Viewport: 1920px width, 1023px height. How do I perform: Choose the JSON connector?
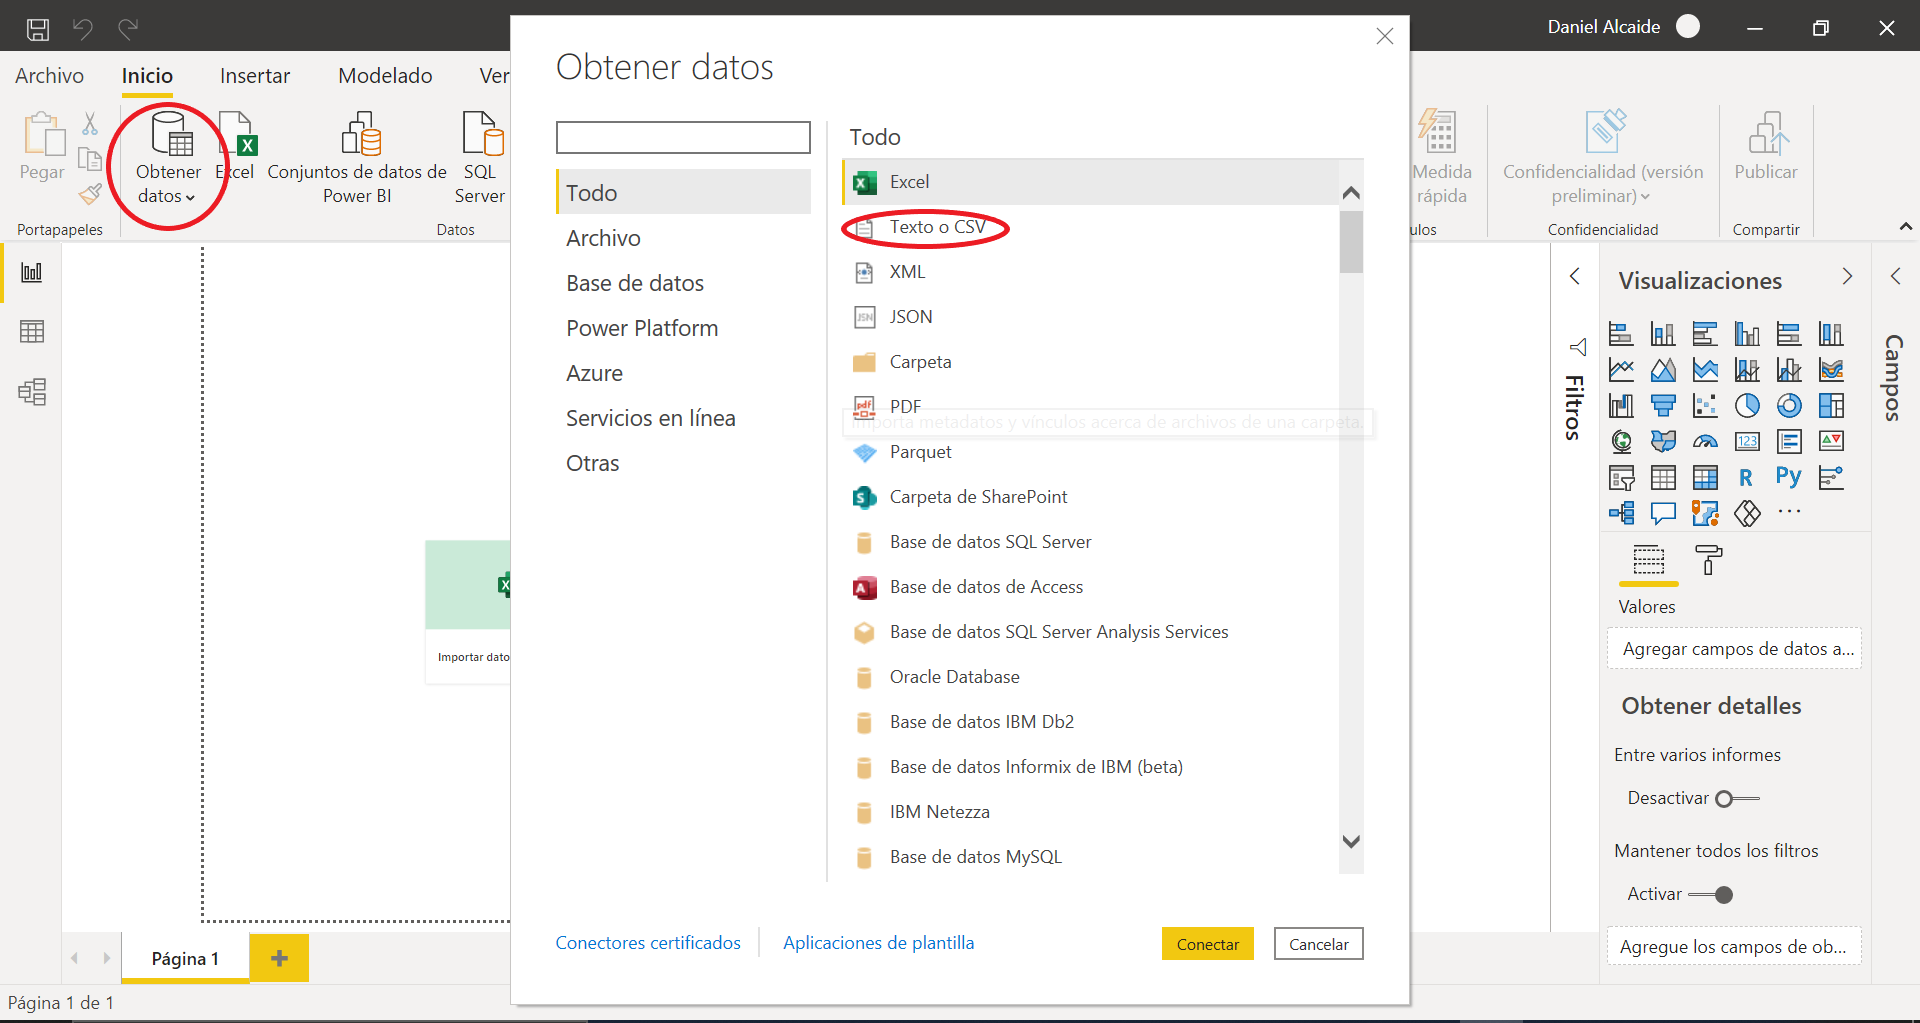[1091, 317]
